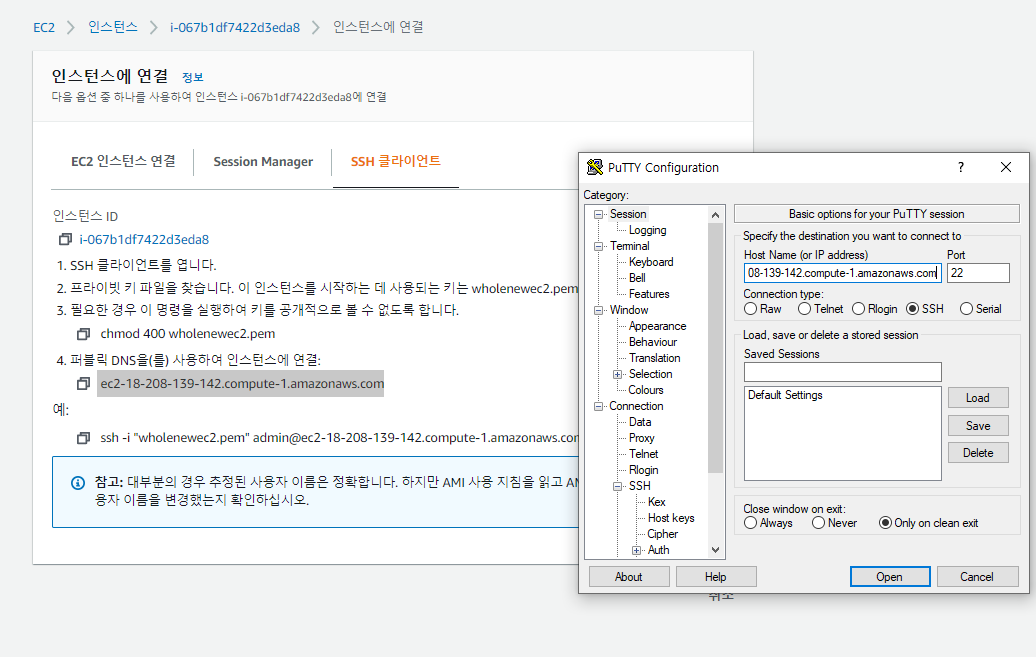Screen dimensions: 1036x657
Task: Select Bell in the category tree
Action: pos(637,278)
